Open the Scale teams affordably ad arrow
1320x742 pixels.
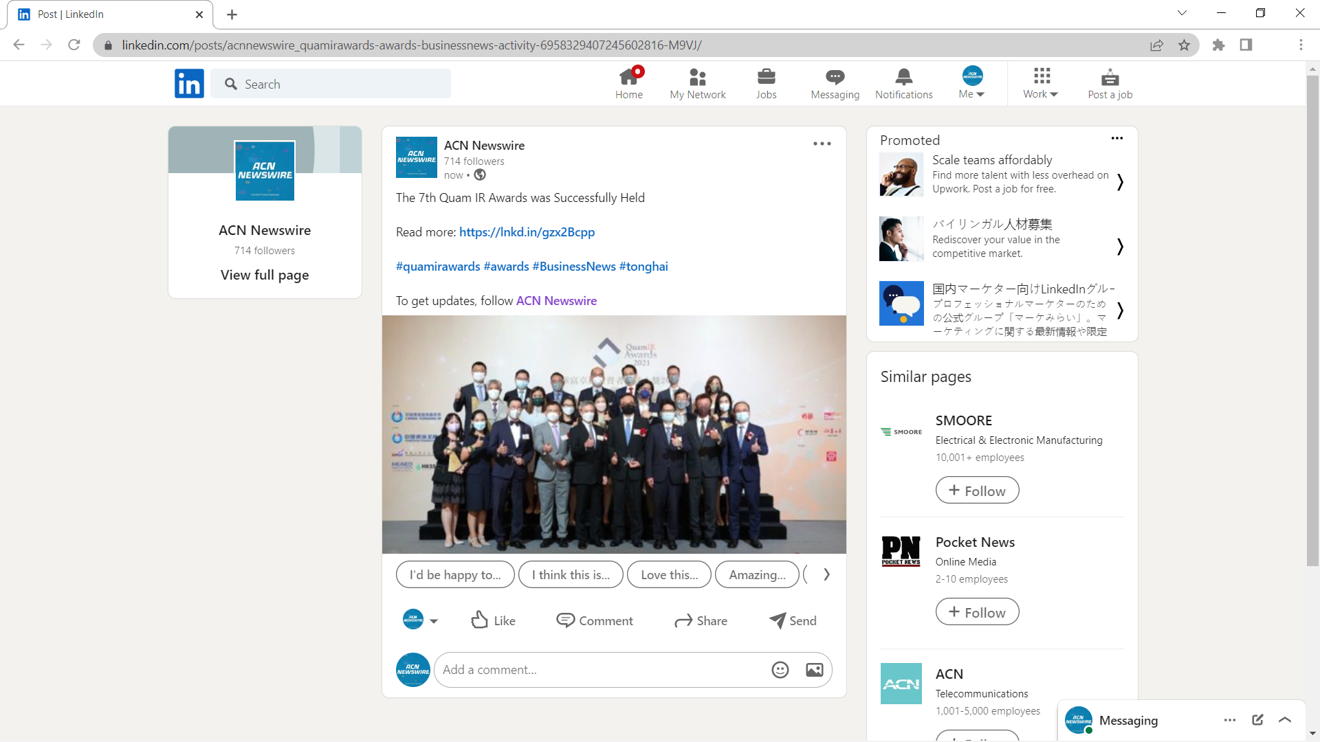click(x=1120, y=182)
